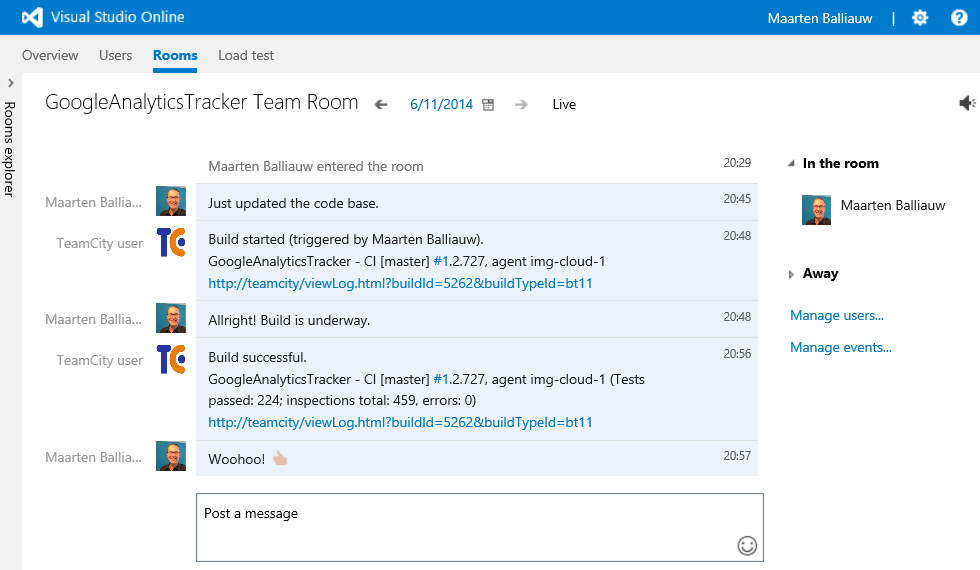The width and height of the screenshot is (980, 570).
Task: Open teamcity viewLog link under Build started
Action: (x=400, y=283)
